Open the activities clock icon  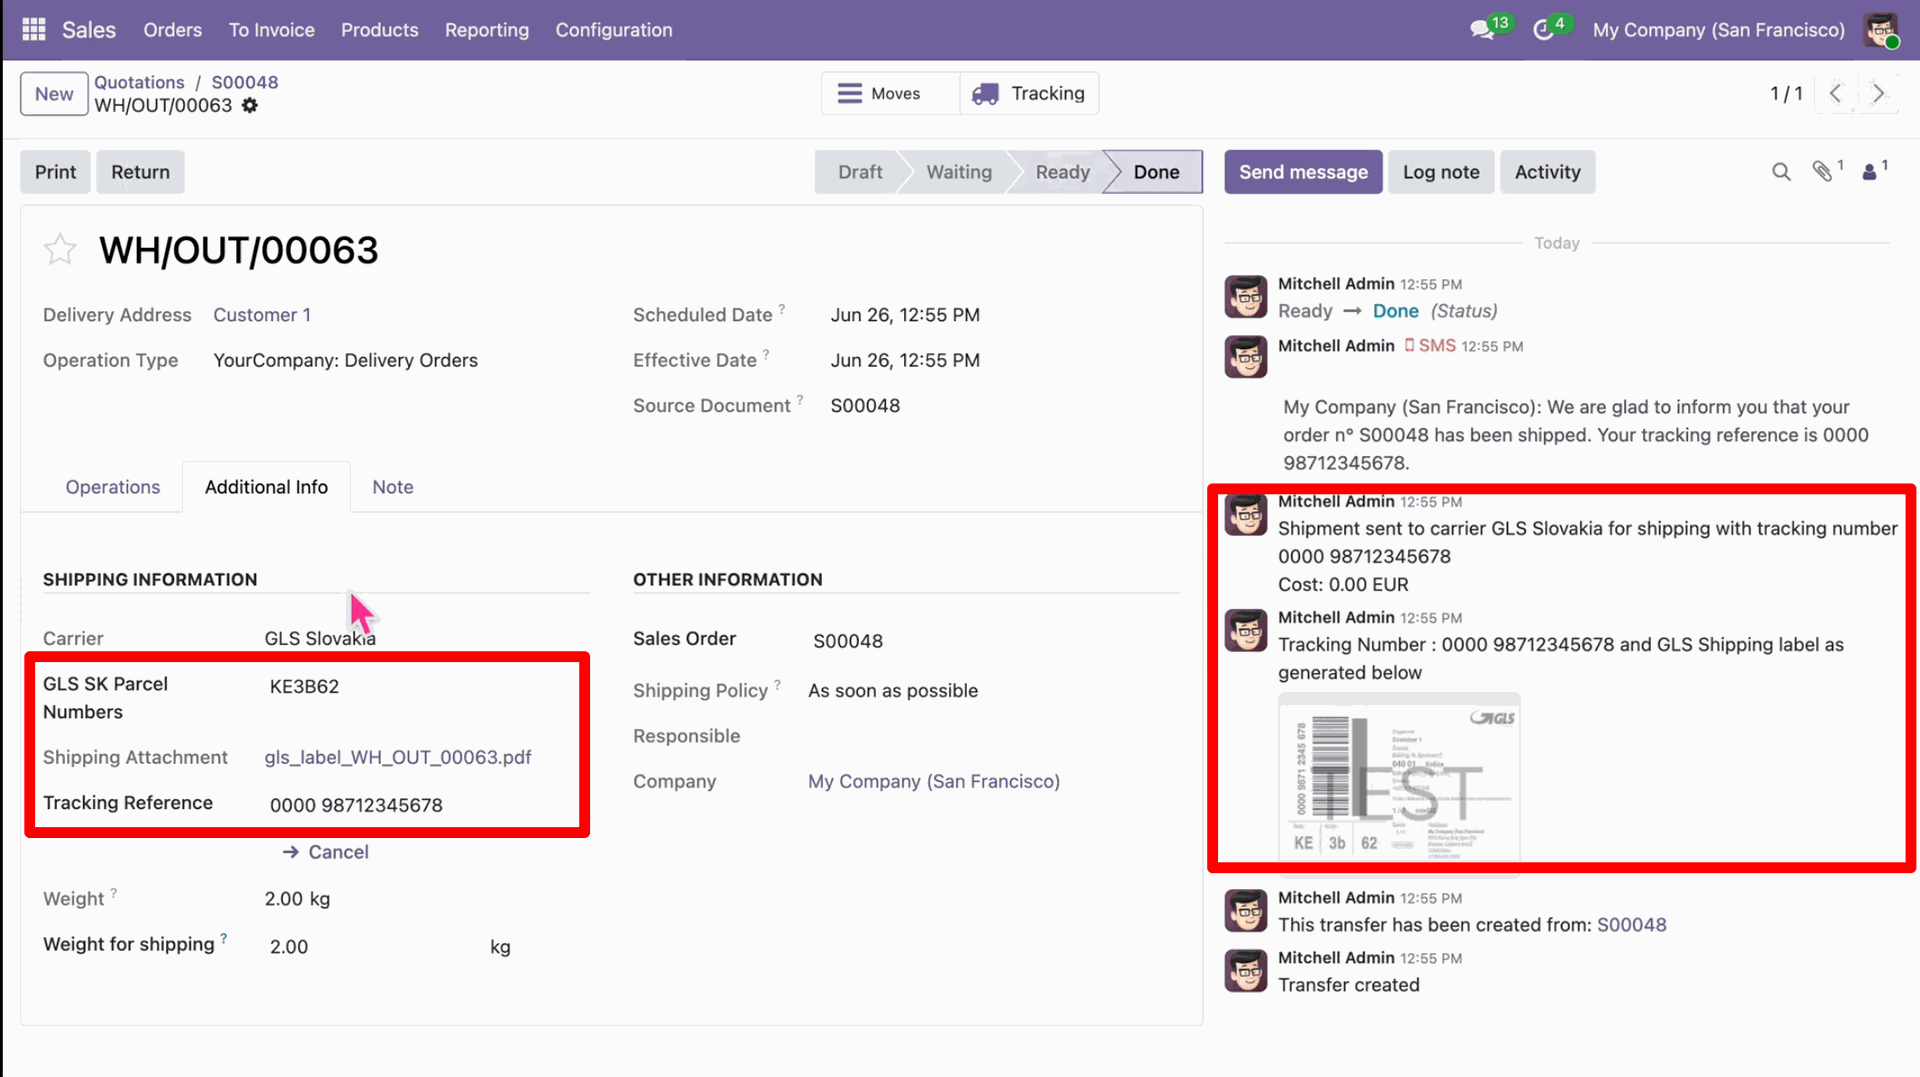(x=1543, y=30)
